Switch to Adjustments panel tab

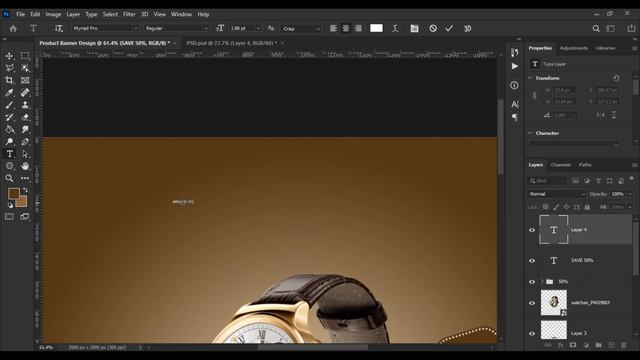point(574,48)
